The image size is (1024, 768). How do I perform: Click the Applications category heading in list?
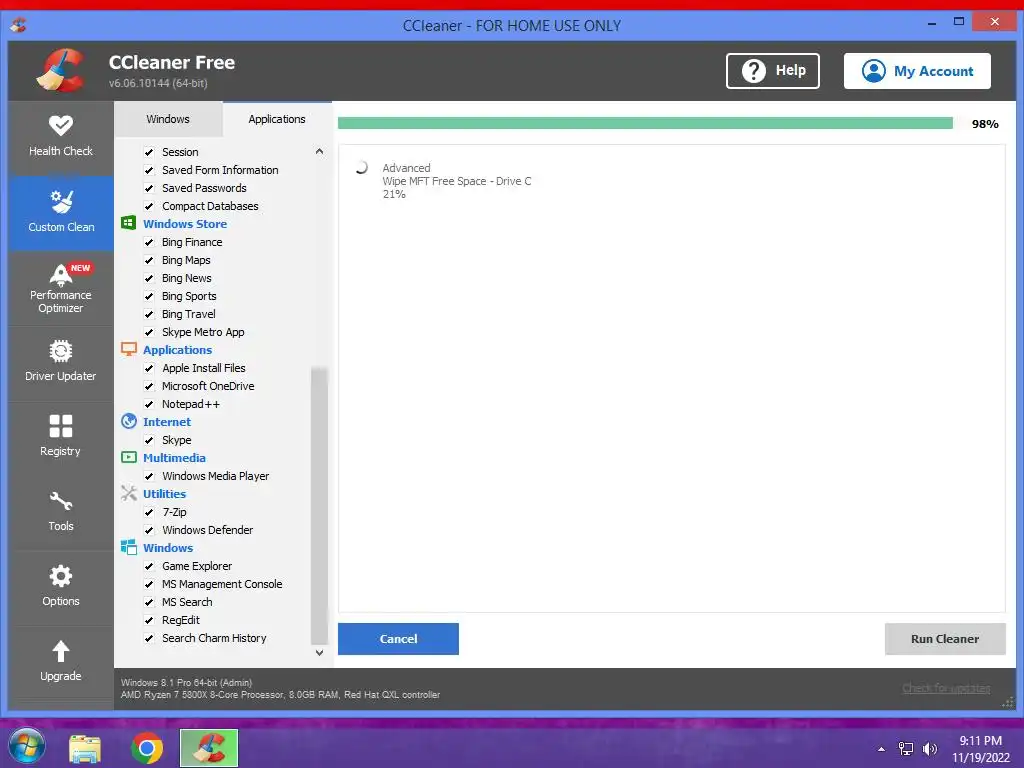178,350
